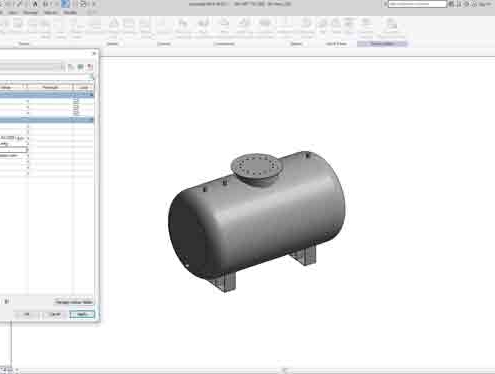Select the highlighted ribbon panel on the right
The height and width of the screenshot is (374, 495).
[382, 44]
